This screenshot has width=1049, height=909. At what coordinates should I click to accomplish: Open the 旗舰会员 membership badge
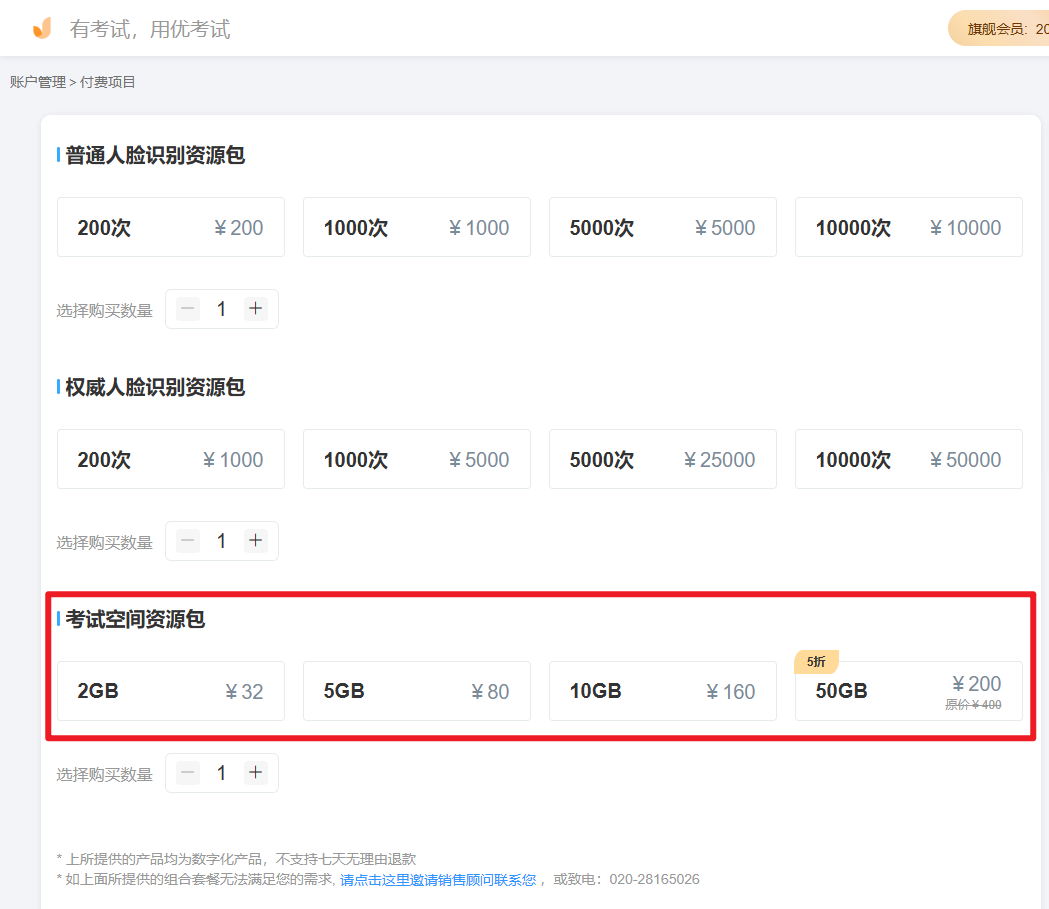(x=999, y=29)
